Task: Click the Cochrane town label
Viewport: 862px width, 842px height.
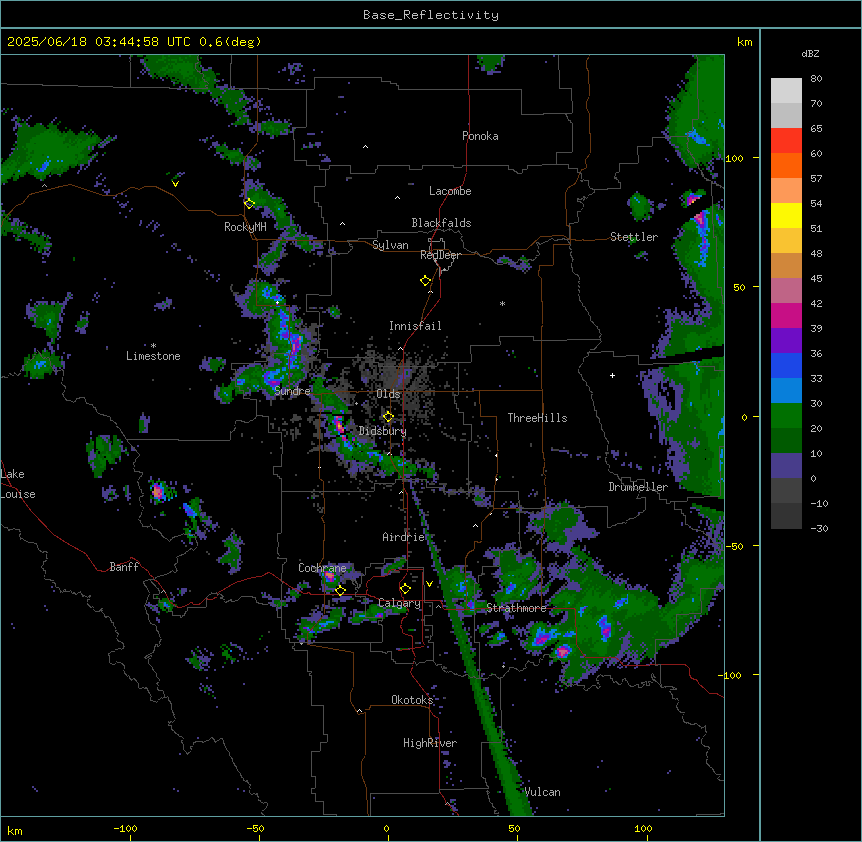Action: [x=322, y=568]
